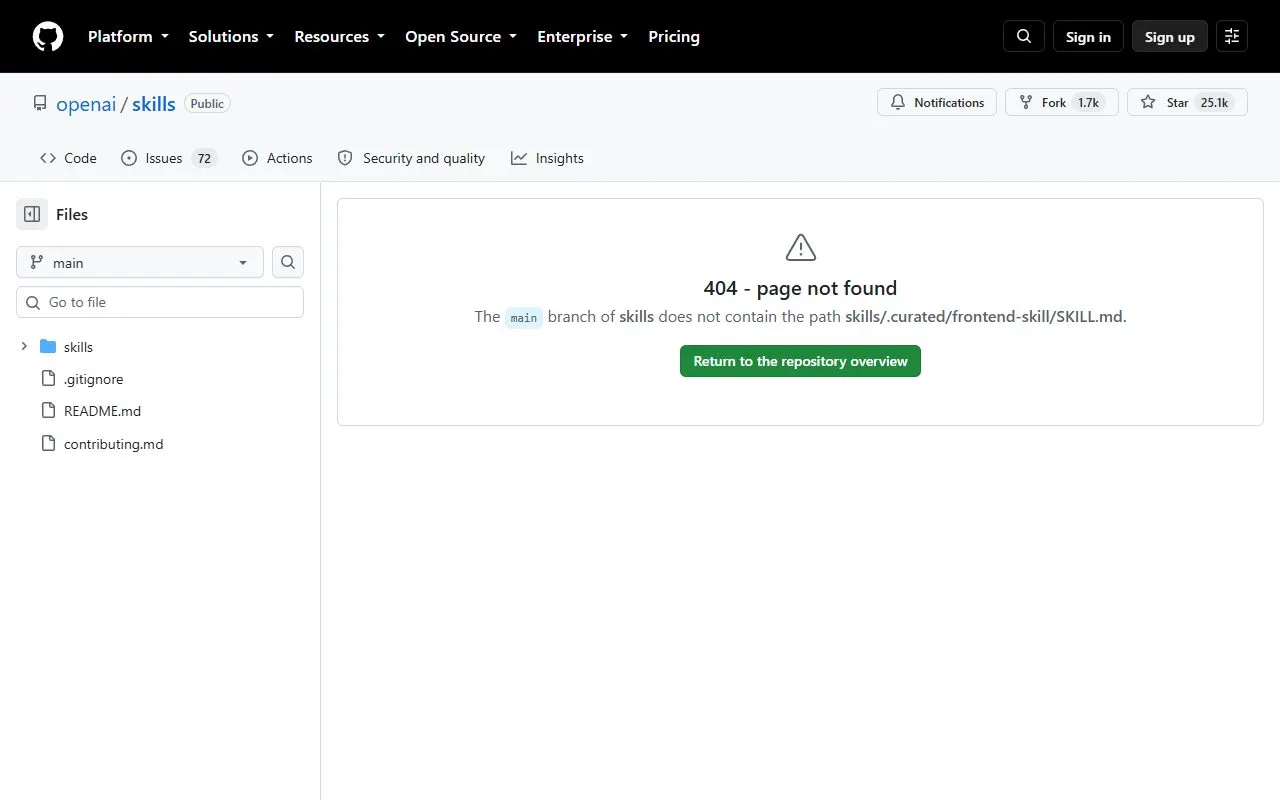Open the main branch selector dropdown
Viewport: 1280px width, 800px height.
(x=140, y=262)
